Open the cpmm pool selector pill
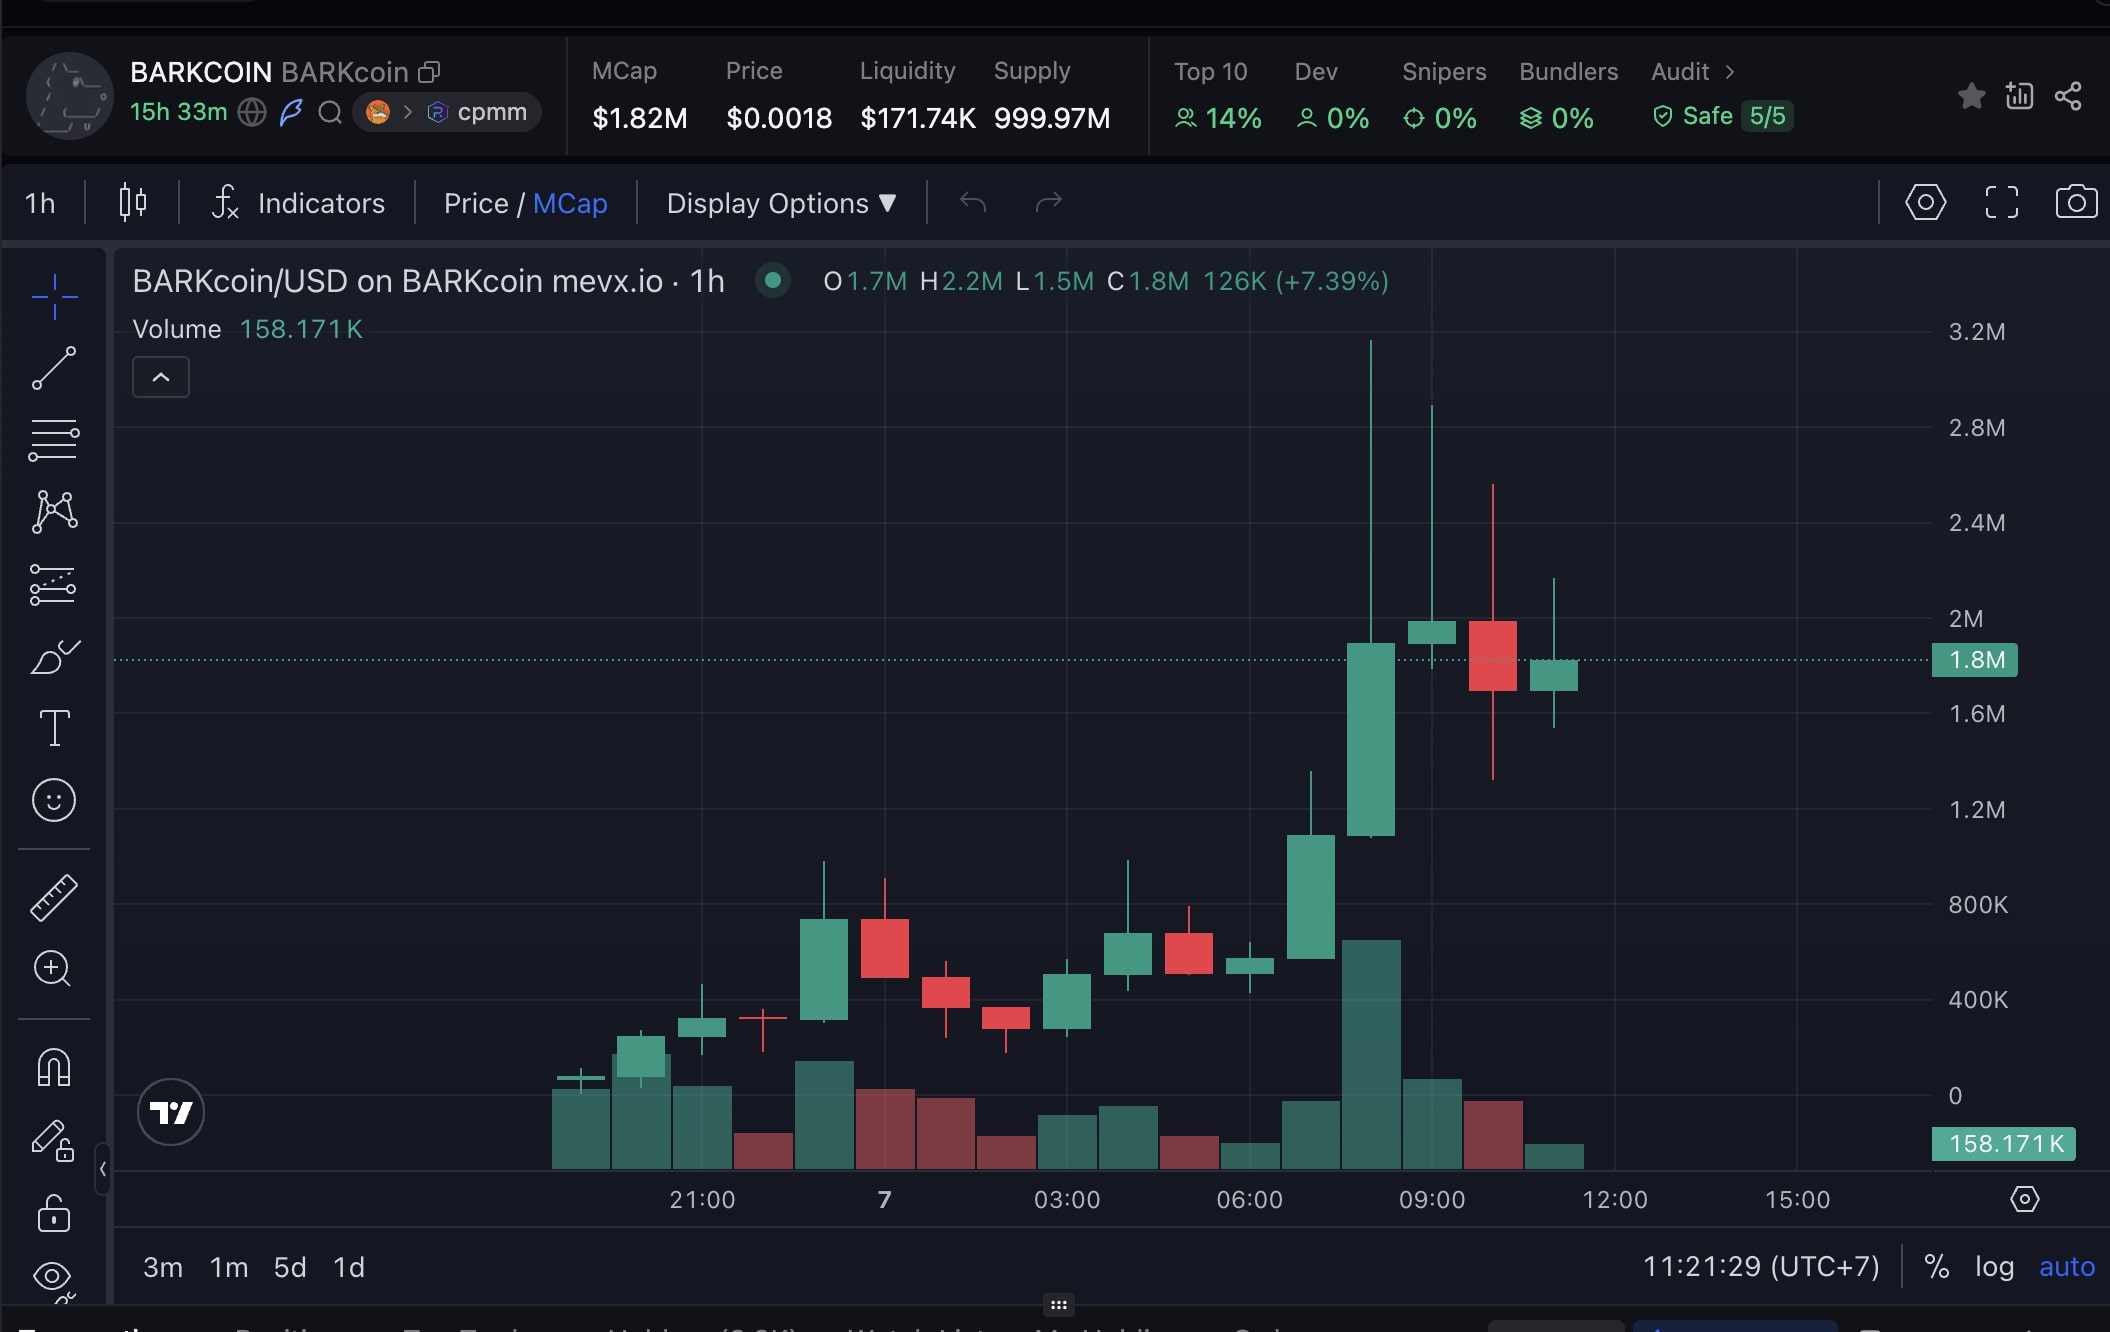2110x1332 pixels. [447, 112]
